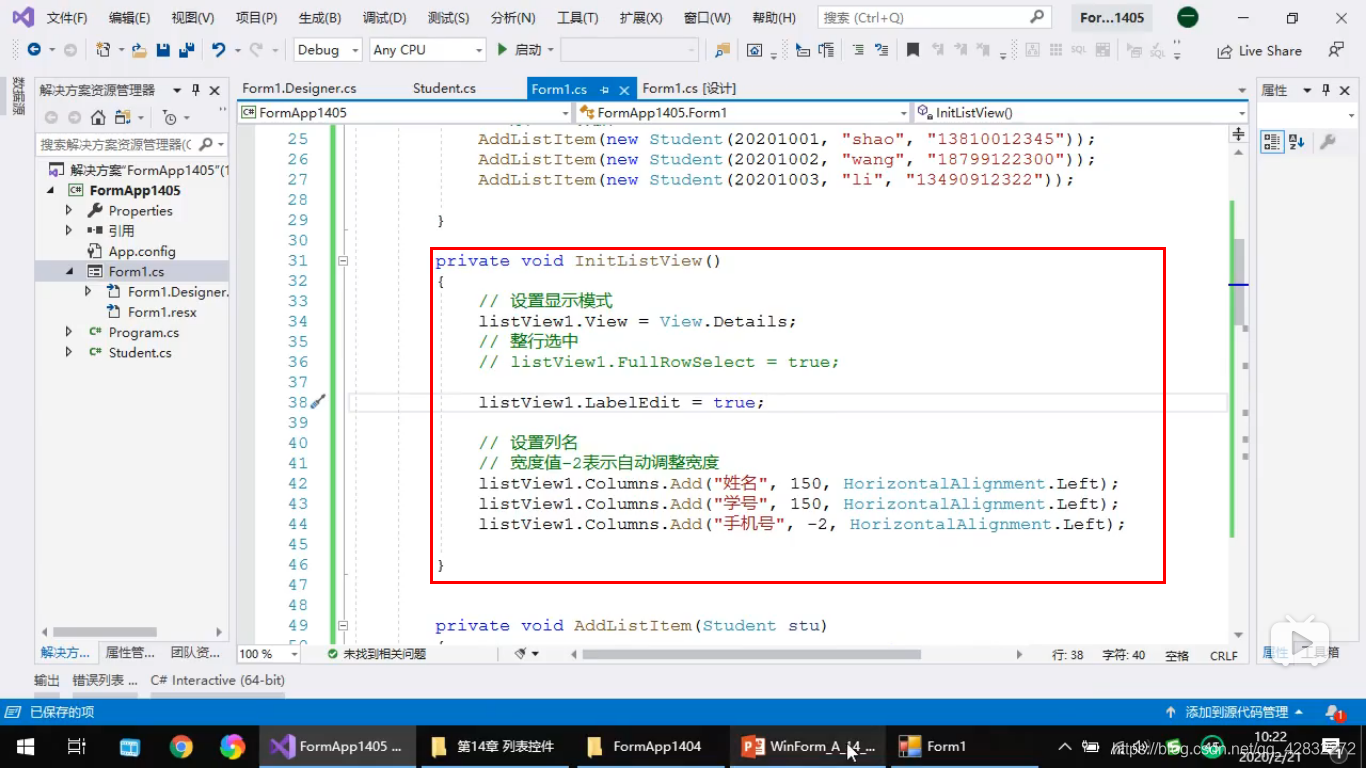Open the Any CPU platform dropdown
Image resolution: width=1366 pixels, height=768 pixels.
tap(427, 50)
